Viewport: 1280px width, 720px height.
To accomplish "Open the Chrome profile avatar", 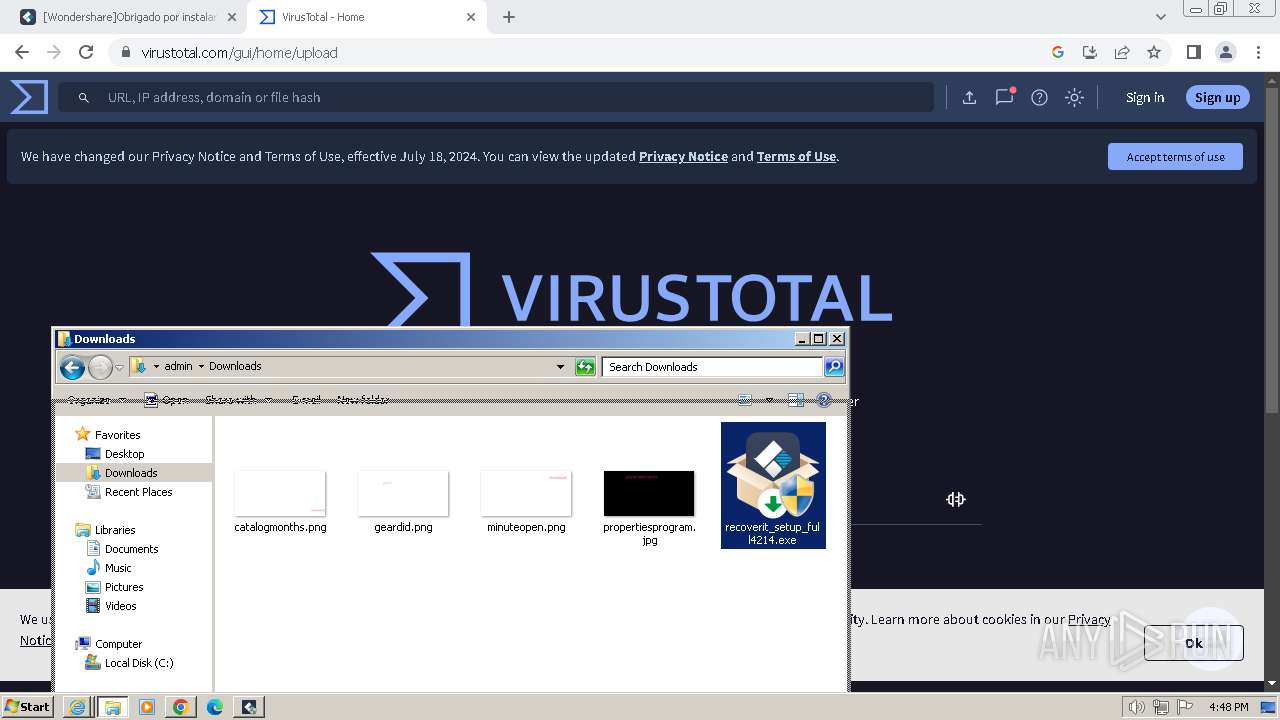I will 1225,52.
